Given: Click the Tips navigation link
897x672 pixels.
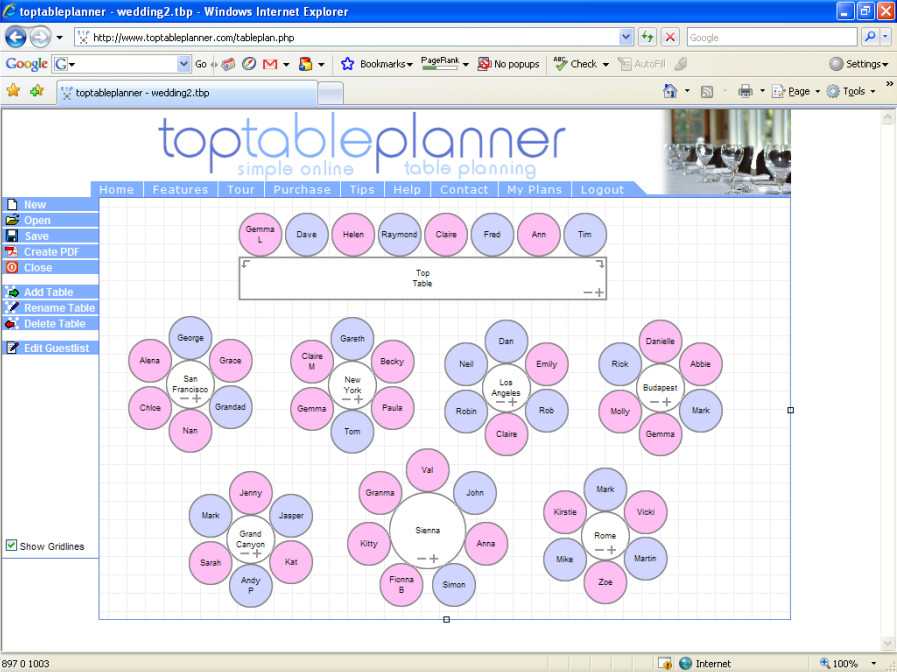Looking at the screenshot, I should click(362, 189).
